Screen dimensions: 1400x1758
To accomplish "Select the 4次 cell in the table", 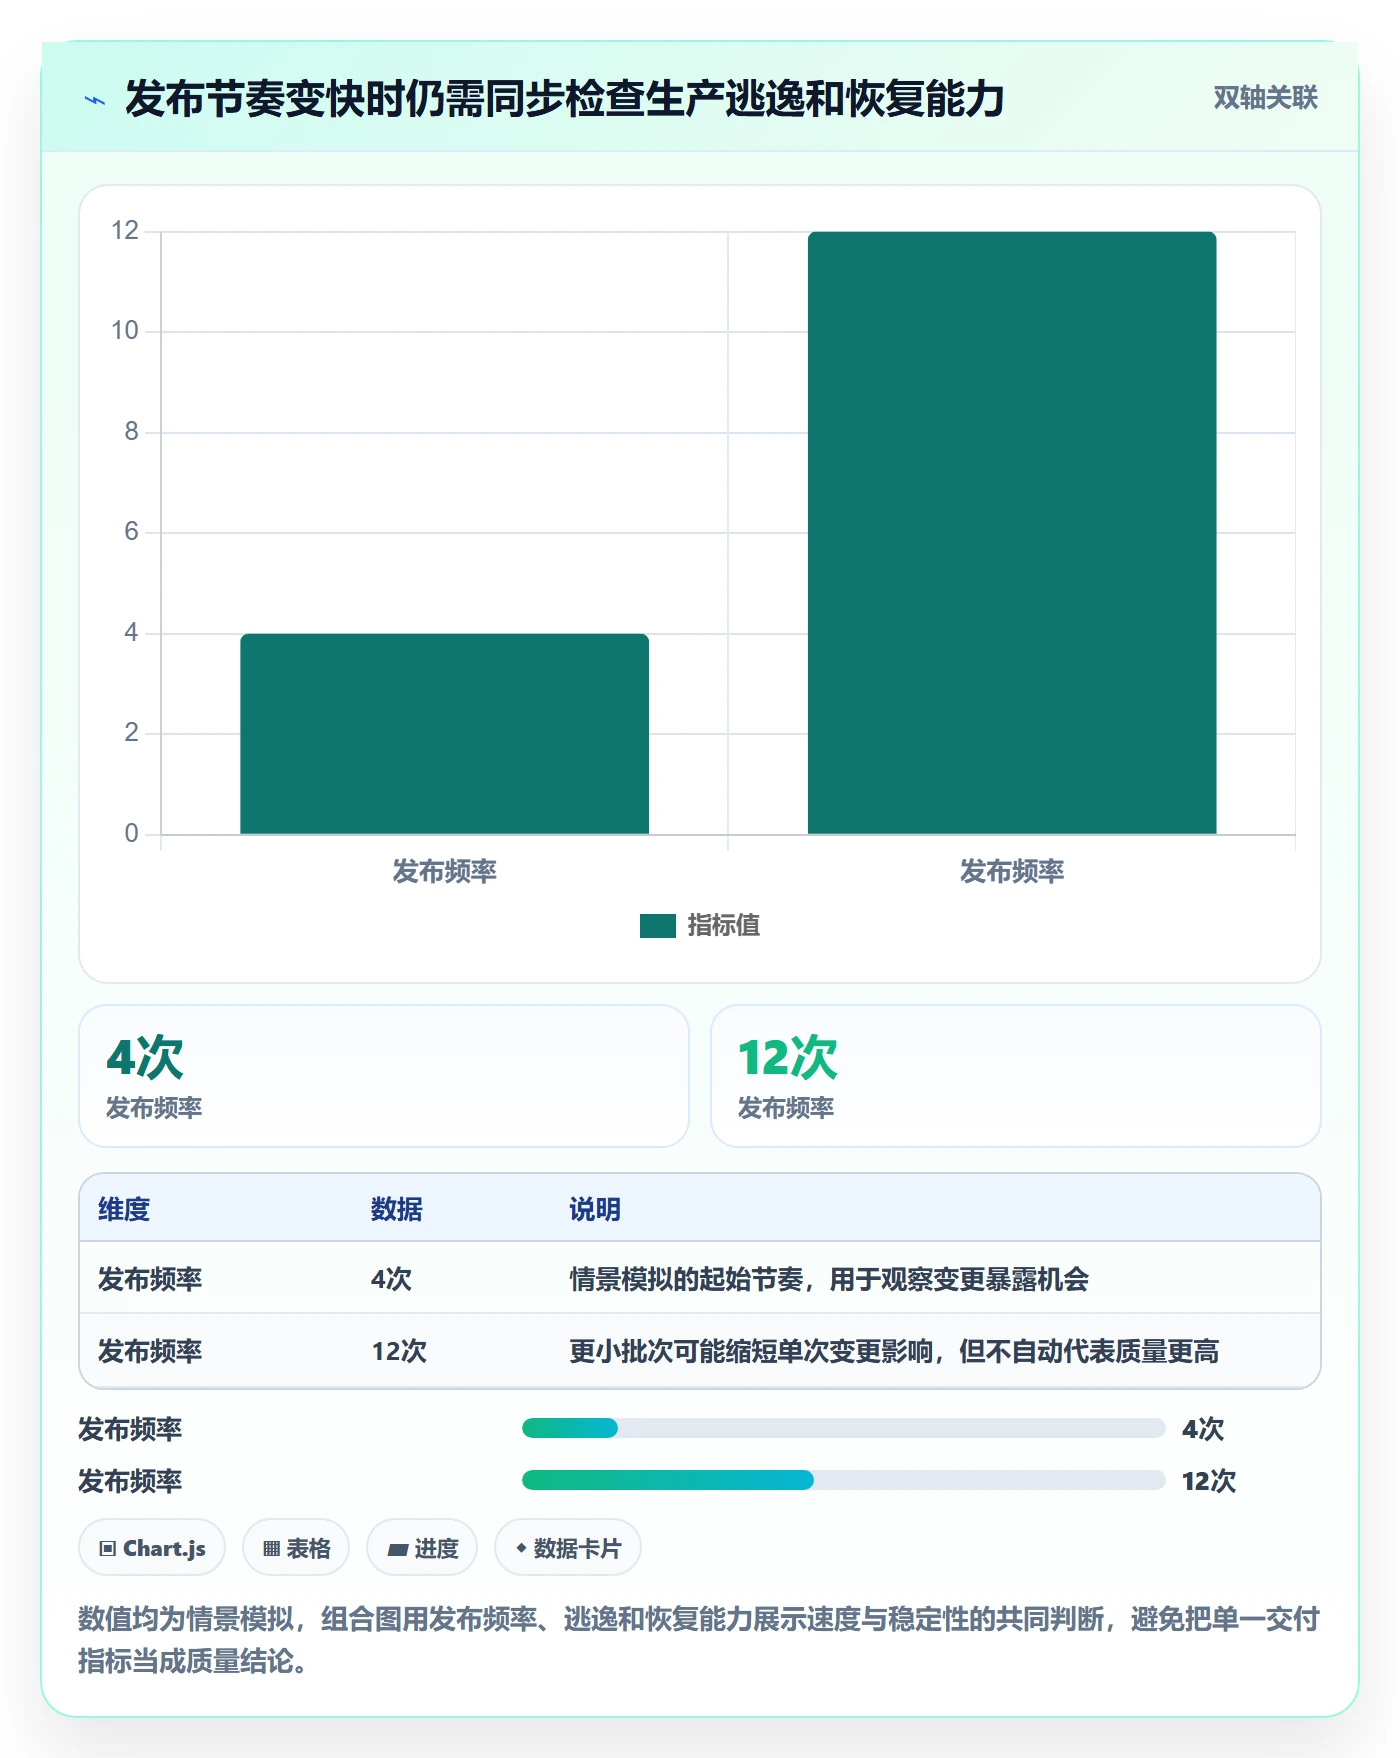I will tap(391, 1279).
